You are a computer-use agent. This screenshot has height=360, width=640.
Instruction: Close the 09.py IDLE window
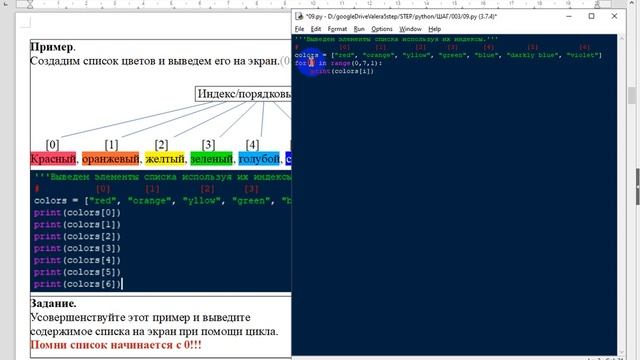614,16
